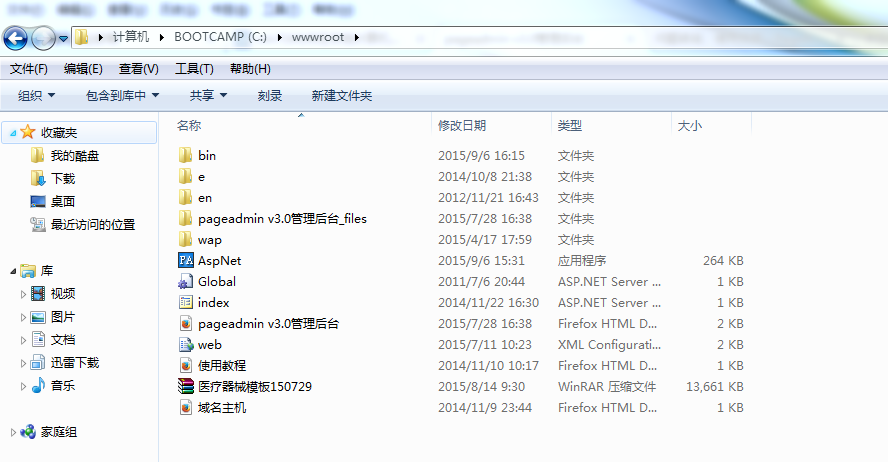Open the 工具(T) menu
The height and width of the screenshot is (462, 888).
(x=194, y=69)
